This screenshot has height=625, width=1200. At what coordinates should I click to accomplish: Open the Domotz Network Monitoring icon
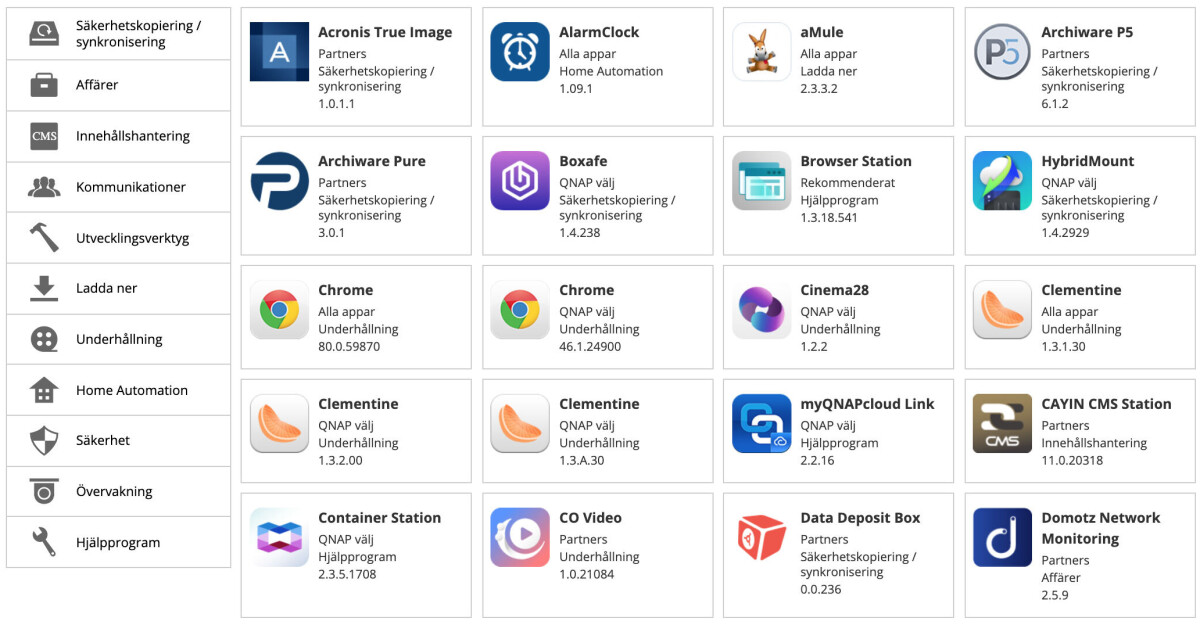click(x=1002, y=538)
